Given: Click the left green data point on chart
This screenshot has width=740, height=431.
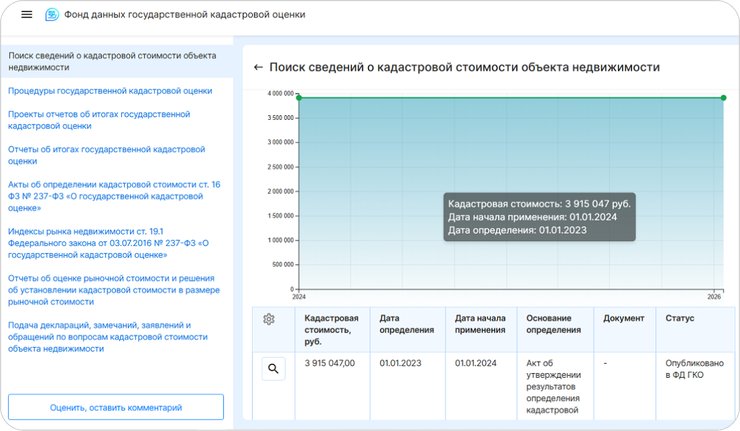Looking at the screenshot, I should [x=298, y=98].
